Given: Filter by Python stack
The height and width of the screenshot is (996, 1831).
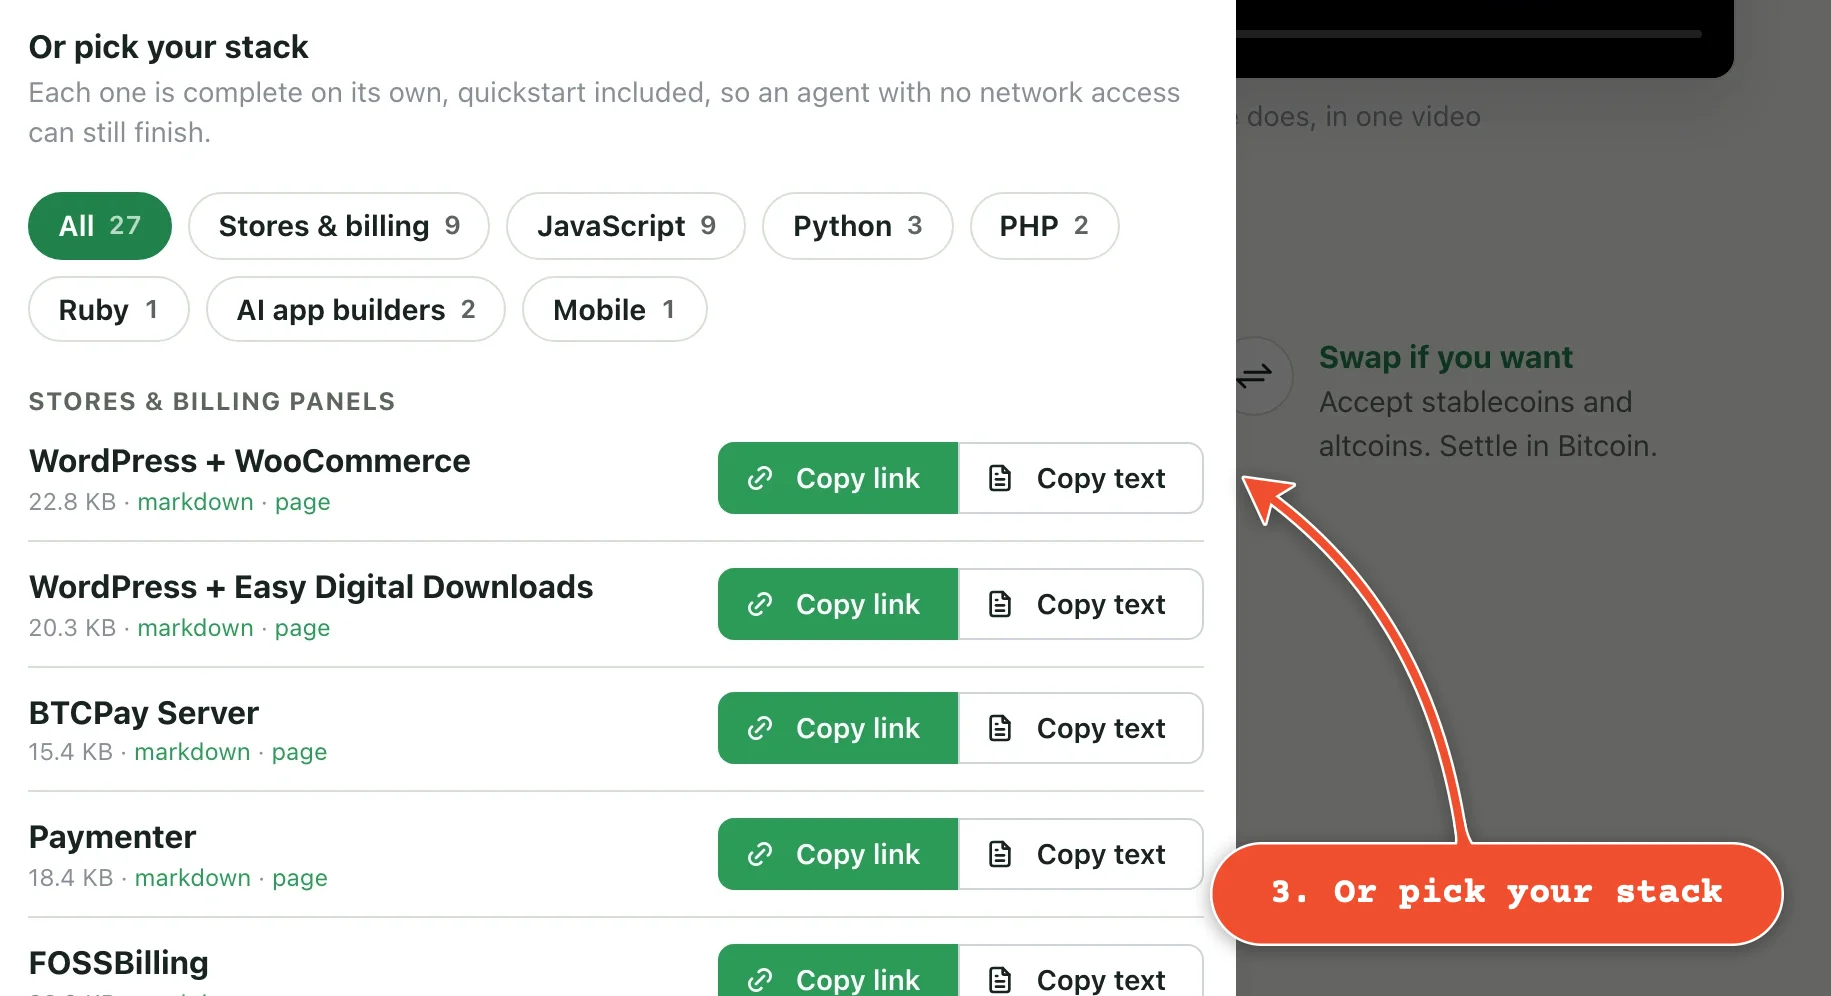Looking at the screenshot, I should tap(858, 226).
